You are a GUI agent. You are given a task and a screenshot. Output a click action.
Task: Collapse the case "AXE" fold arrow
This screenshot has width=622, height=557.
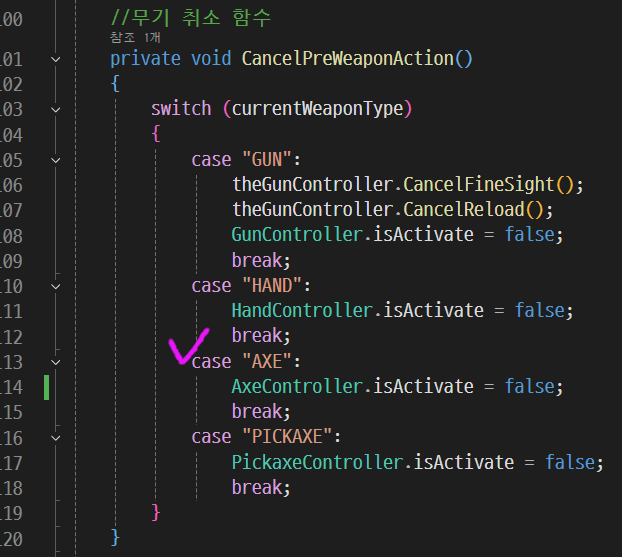click(56, 362)
